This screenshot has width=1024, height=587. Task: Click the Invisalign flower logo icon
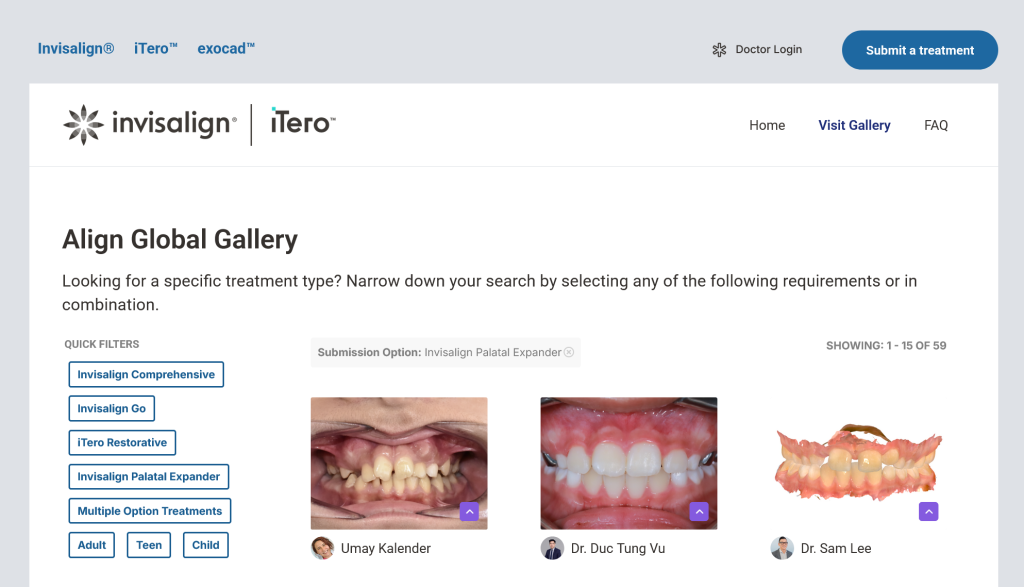click(83, 125)
